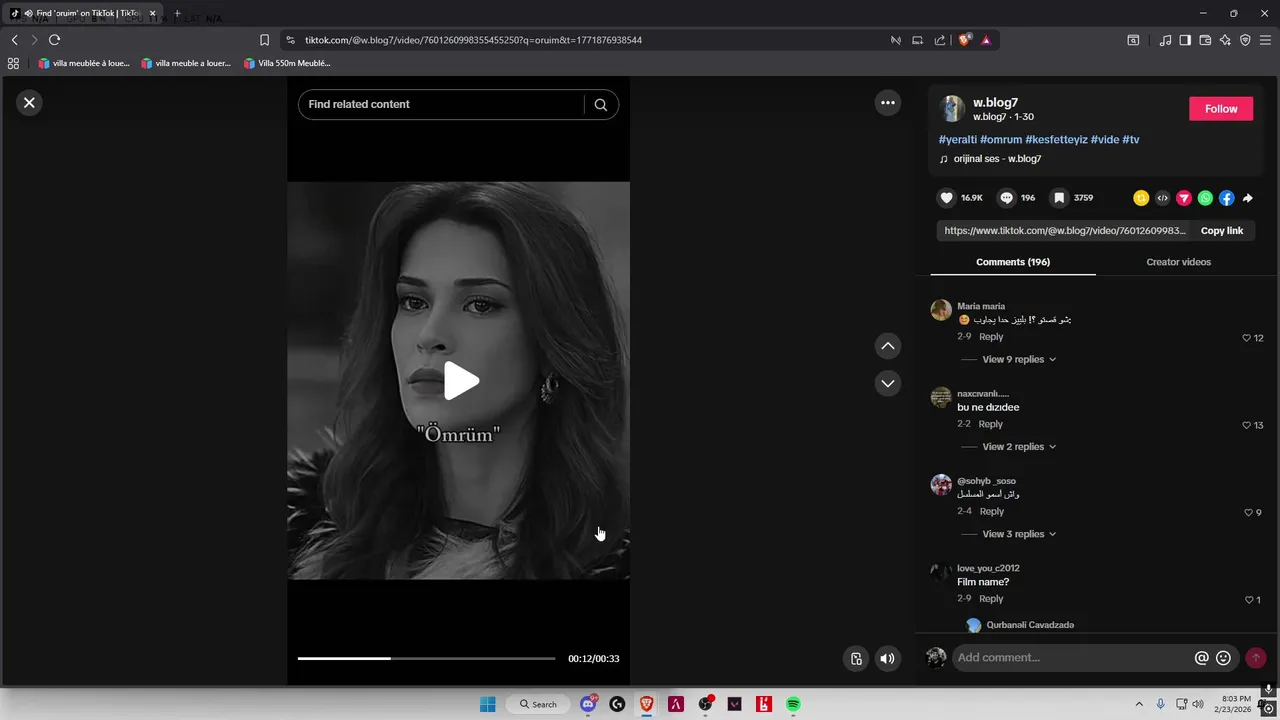1280x720 pixels.
Task: Save the video with the bookmark icon
Action: 1059,198
